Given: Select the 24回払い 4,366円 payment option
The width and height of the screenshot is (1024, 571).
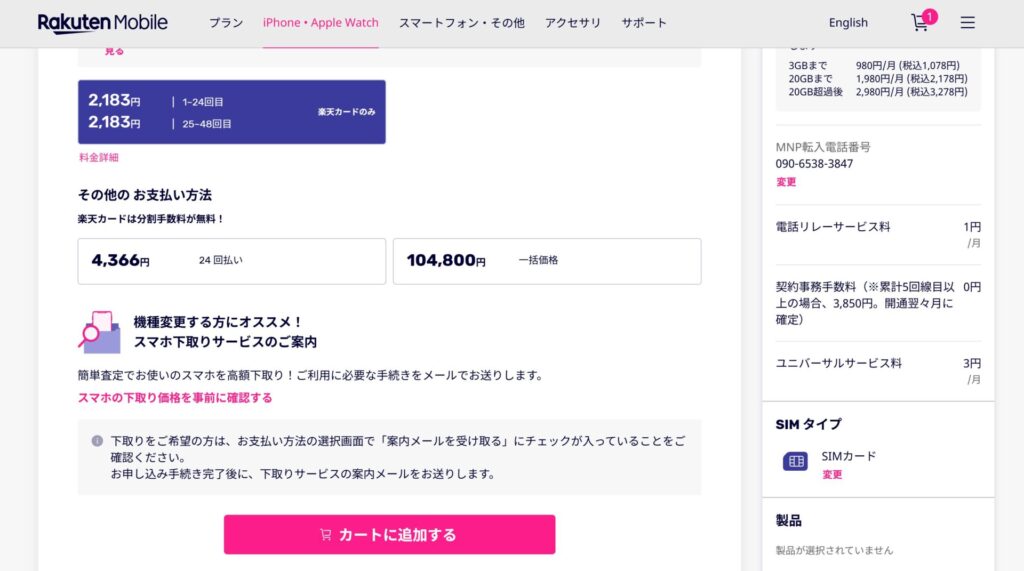Looking at the screenshot, I should coord(232,261).
